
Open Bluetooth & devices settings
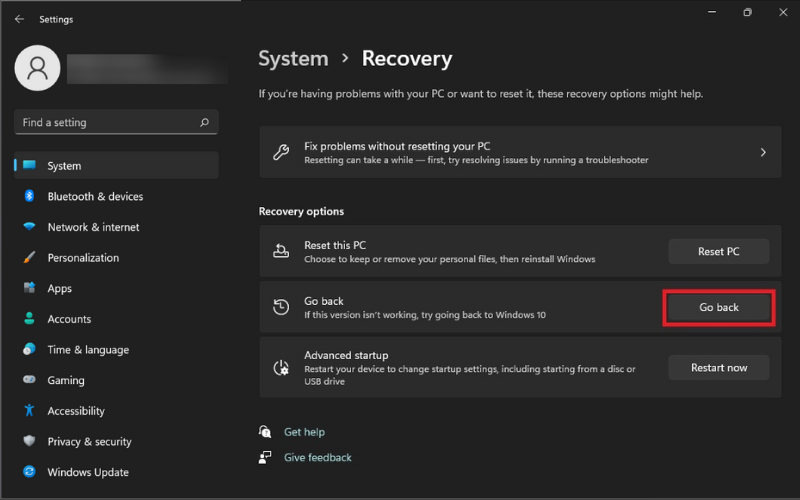[x=116, y=196]
